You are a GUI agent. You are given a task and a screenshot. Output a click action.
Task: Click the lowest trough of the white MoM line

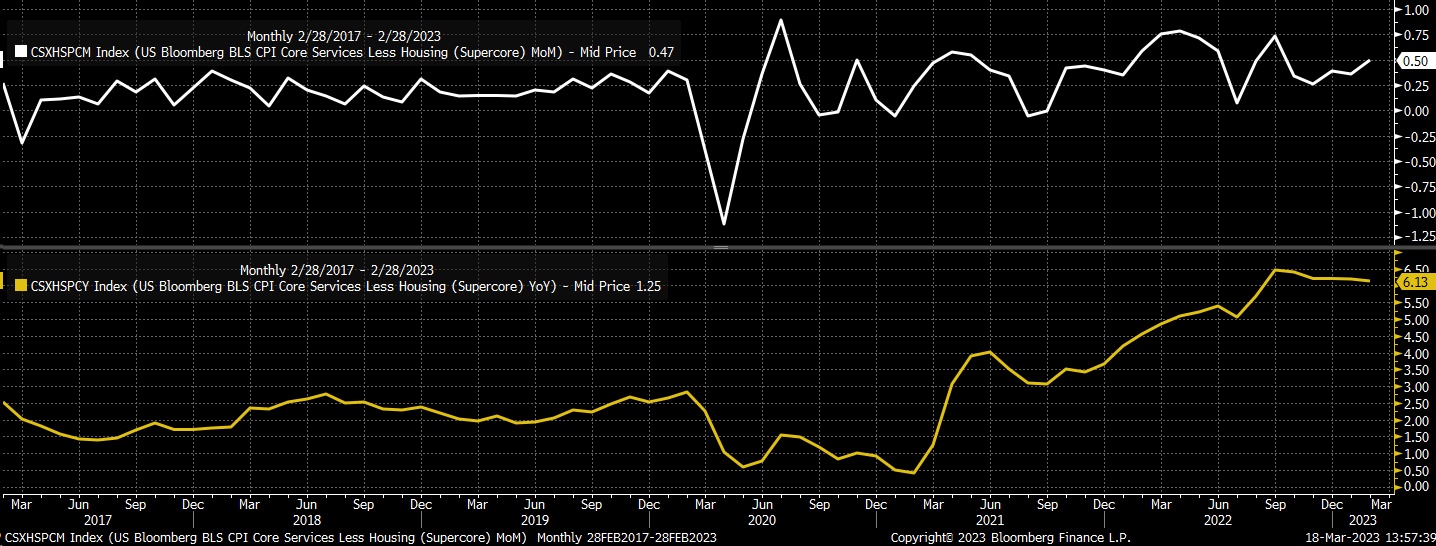724,223
